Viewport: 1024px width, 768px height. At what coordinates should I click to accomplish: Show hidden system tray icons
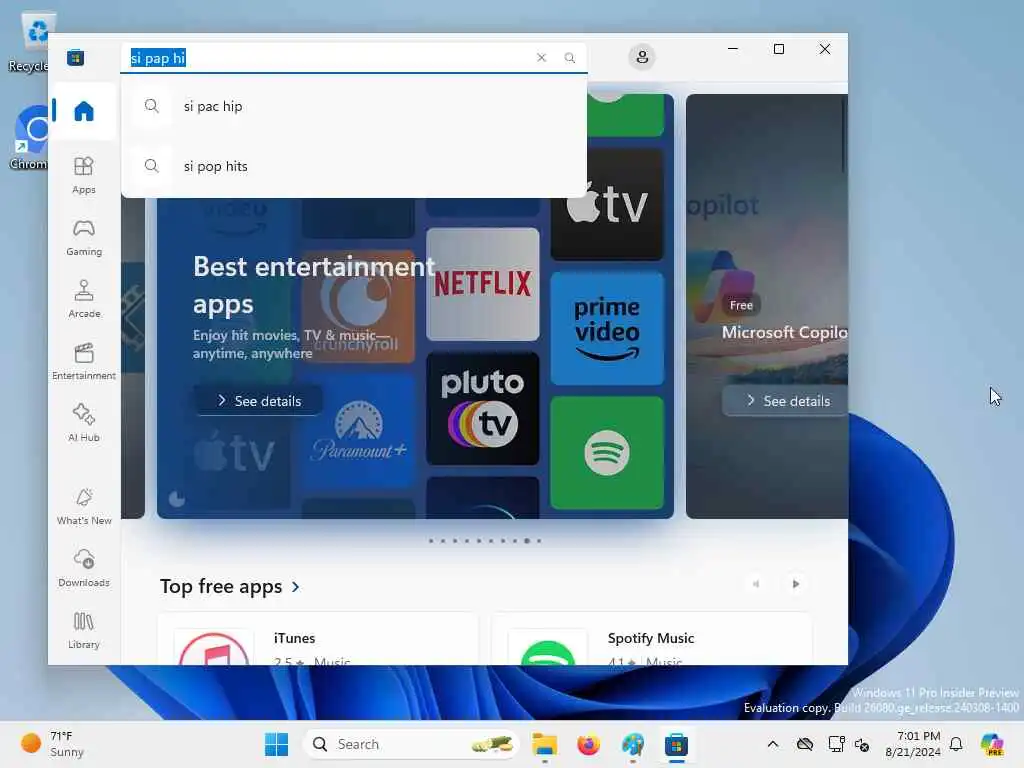point(773,744)
